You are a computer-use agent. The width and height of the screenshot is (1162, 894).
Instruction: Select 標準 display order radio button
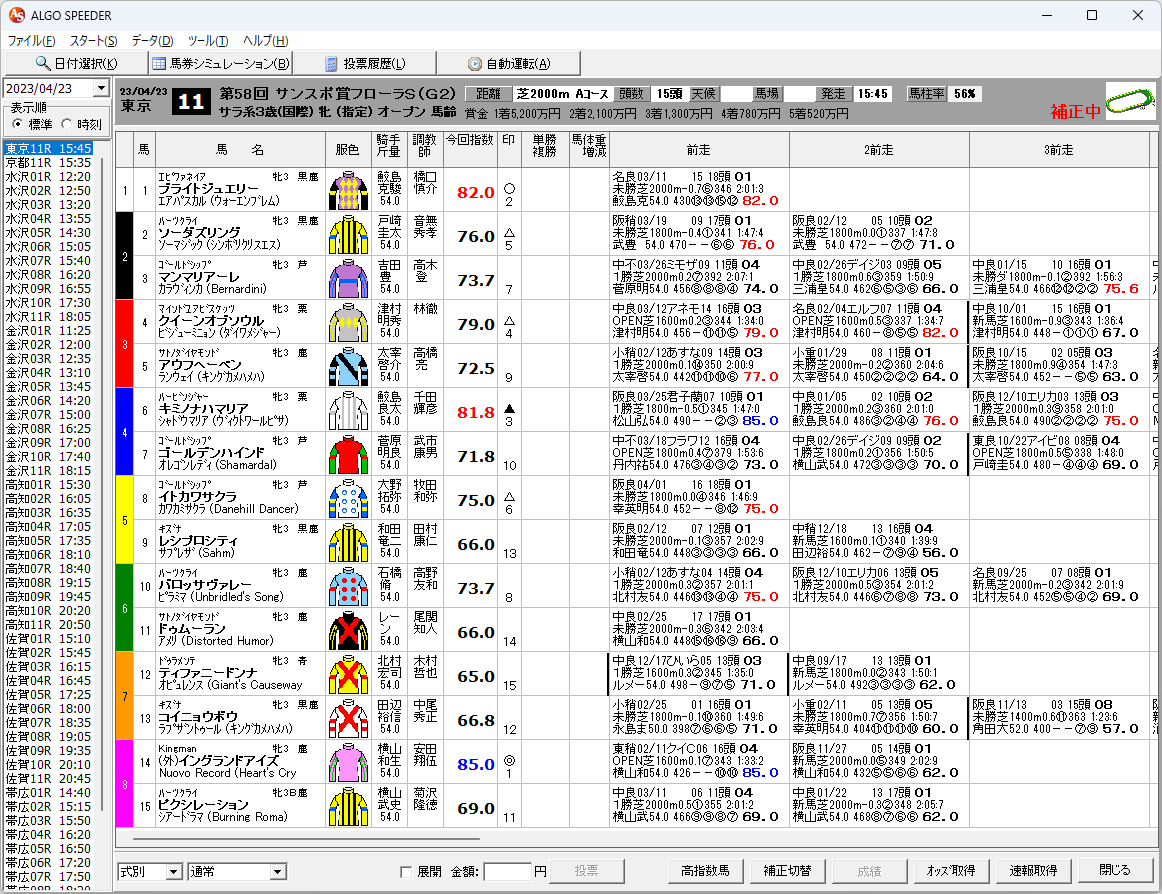(17, 124)
